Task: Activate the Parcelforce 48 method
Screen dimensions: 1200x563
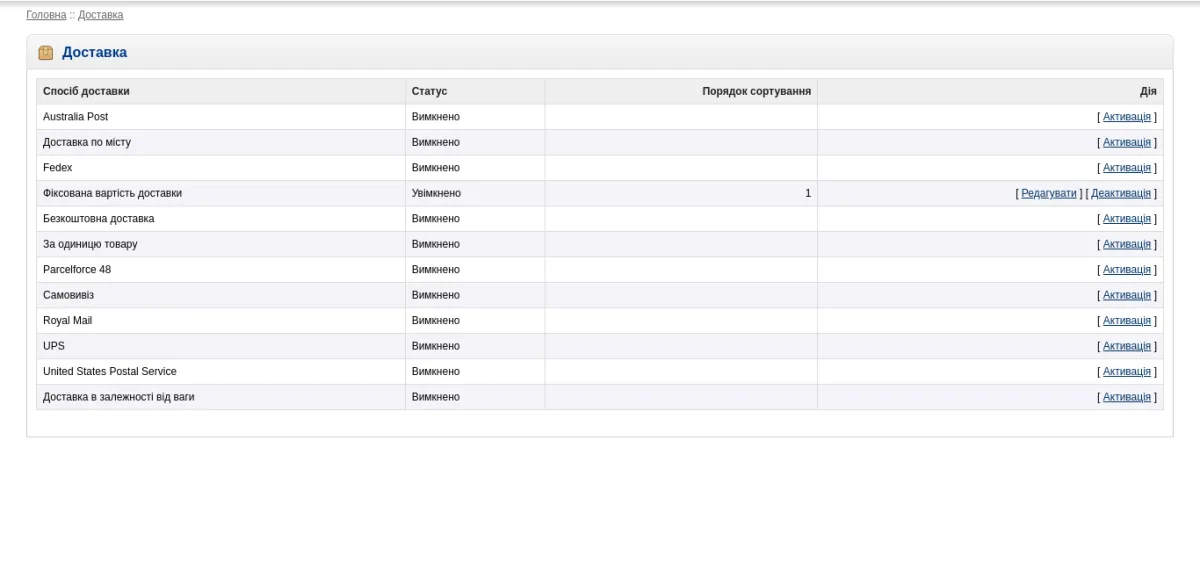Action: coord(1127,270)
